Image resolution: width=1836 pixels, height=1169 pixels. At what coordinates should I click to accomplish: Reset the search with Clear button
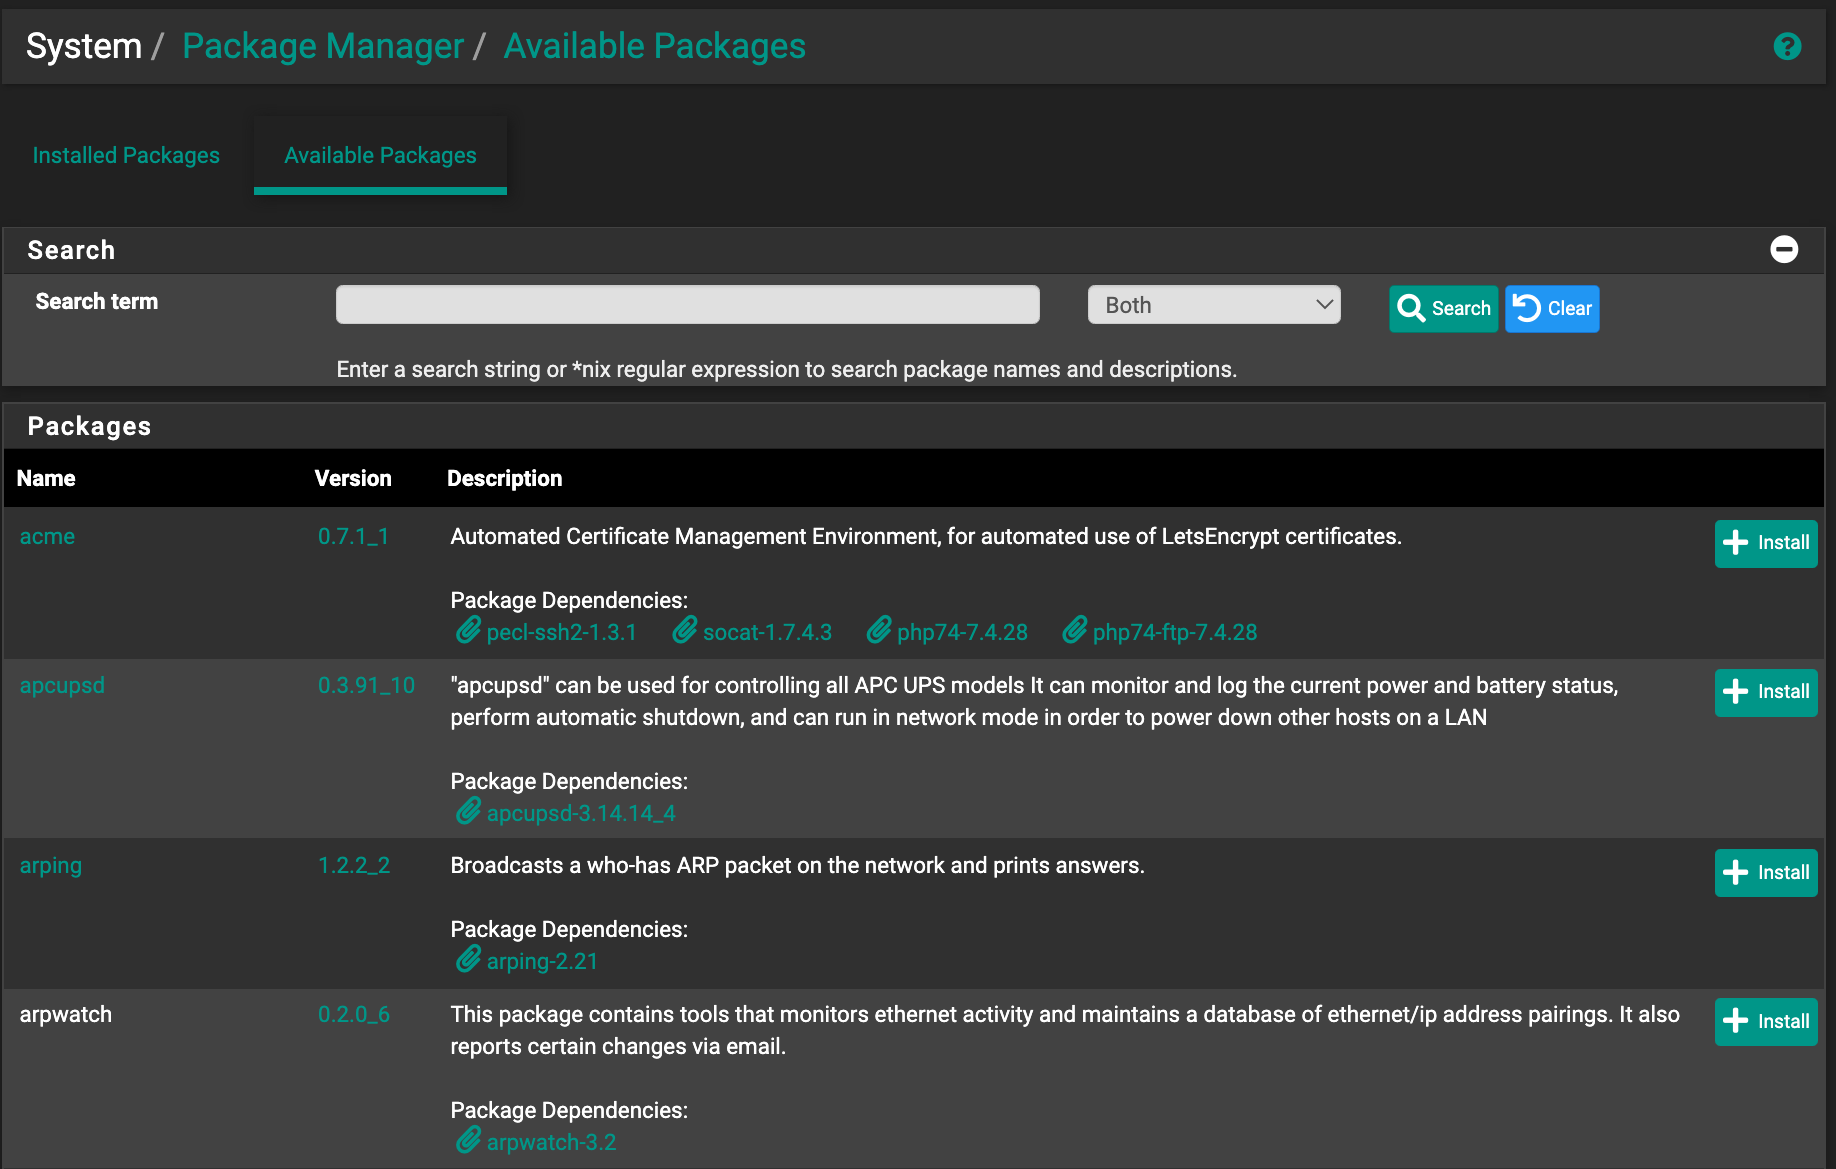click(x=1551, y=309)
